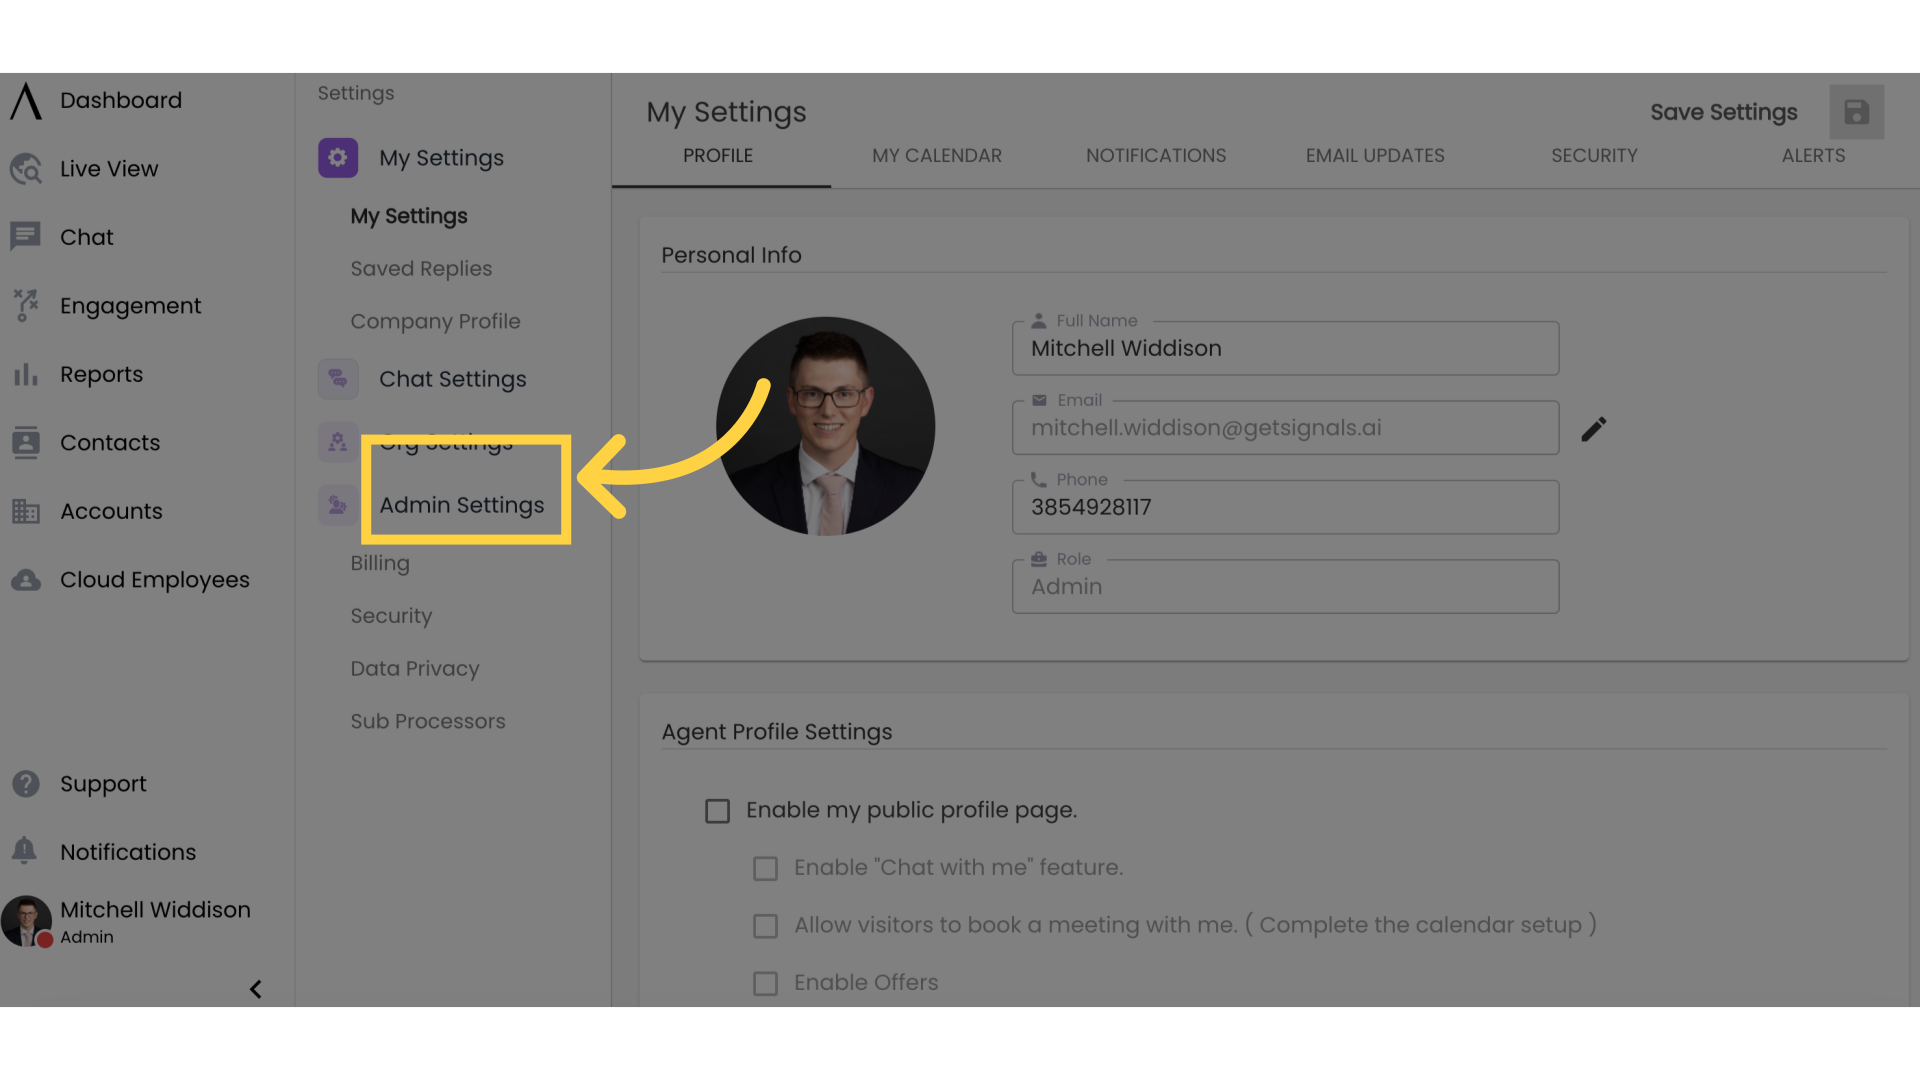Open the Reports bar chart icon
Screen dimensions: 1920x1080
click(26, 374)
